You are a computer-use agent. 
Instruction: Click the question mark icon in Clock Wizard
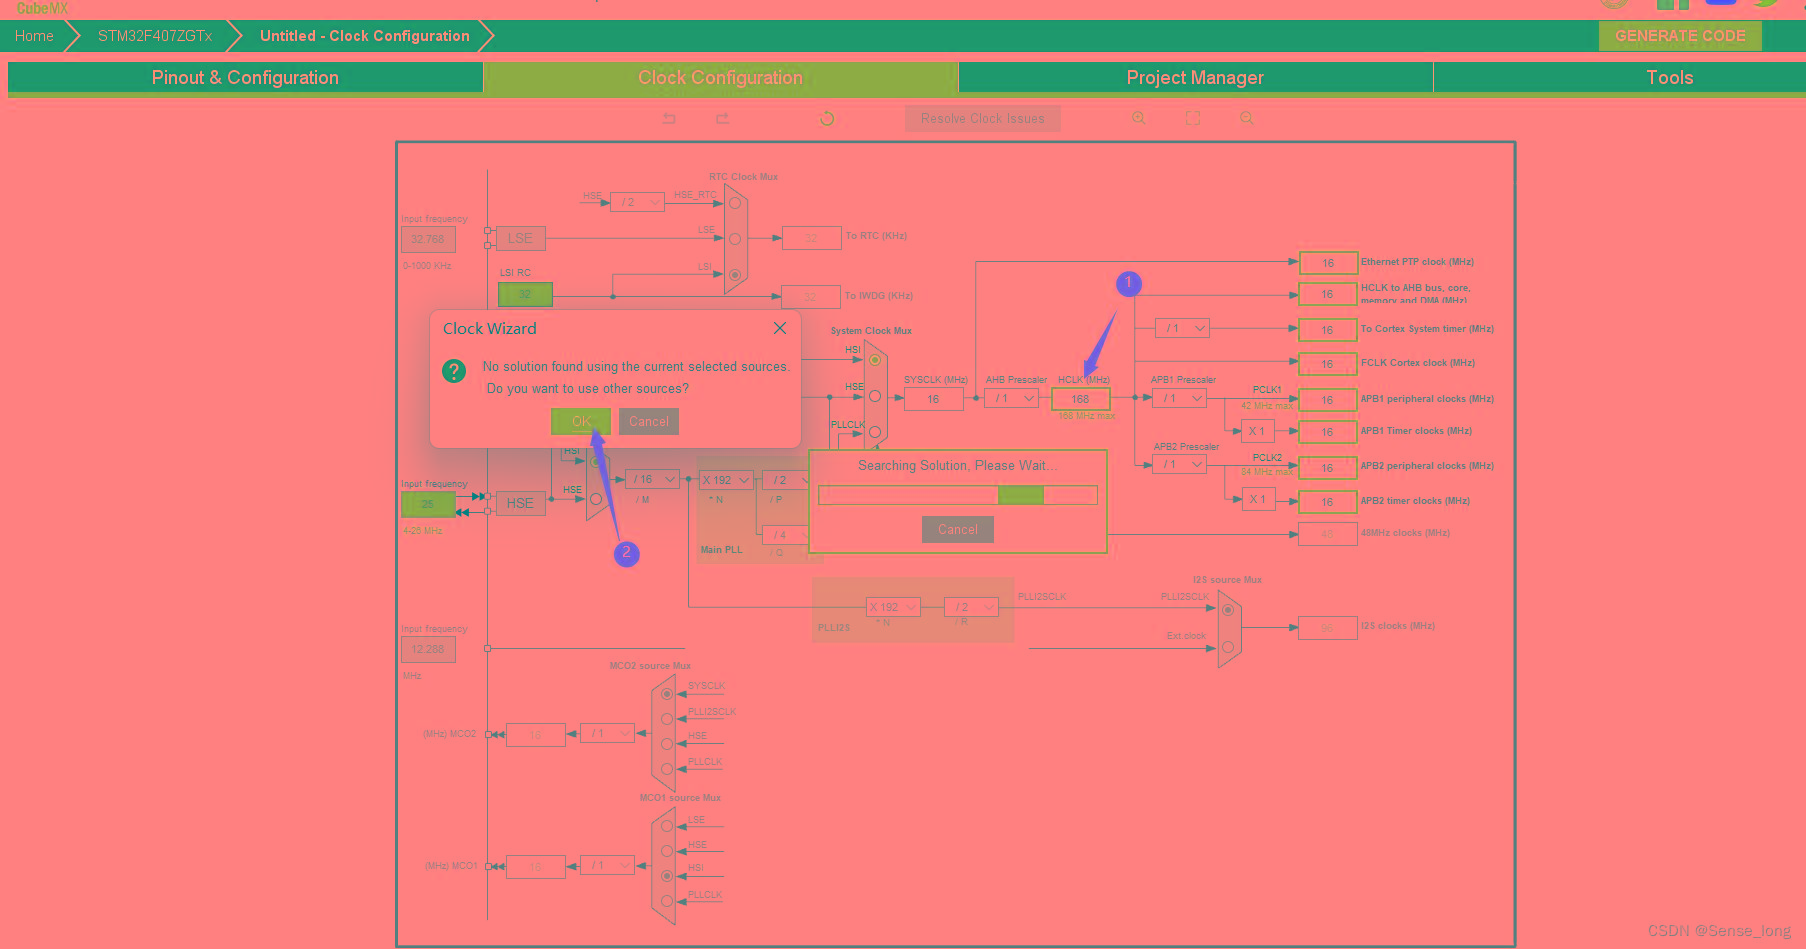[x=454, y=371]
